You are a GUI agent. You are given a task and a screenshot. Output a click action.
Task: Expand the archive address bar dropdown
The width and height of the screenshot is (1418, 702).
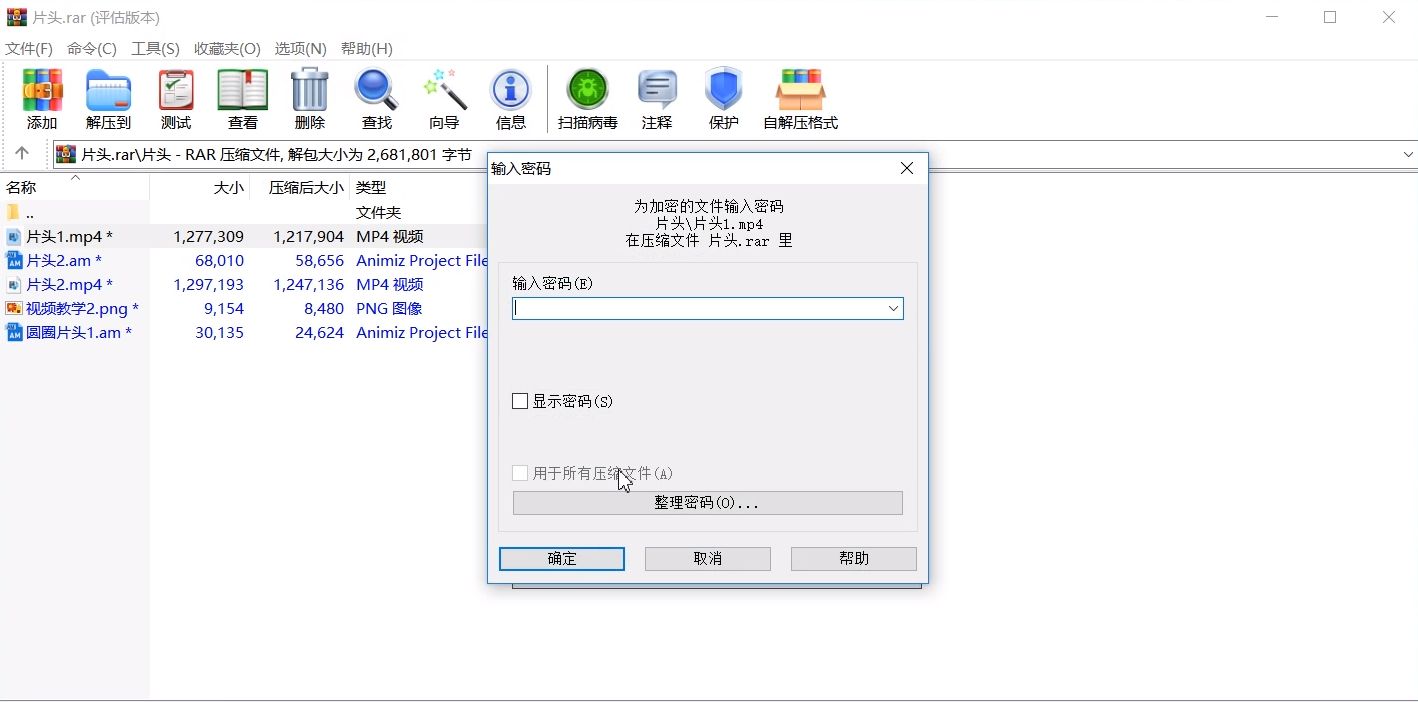1407,154
